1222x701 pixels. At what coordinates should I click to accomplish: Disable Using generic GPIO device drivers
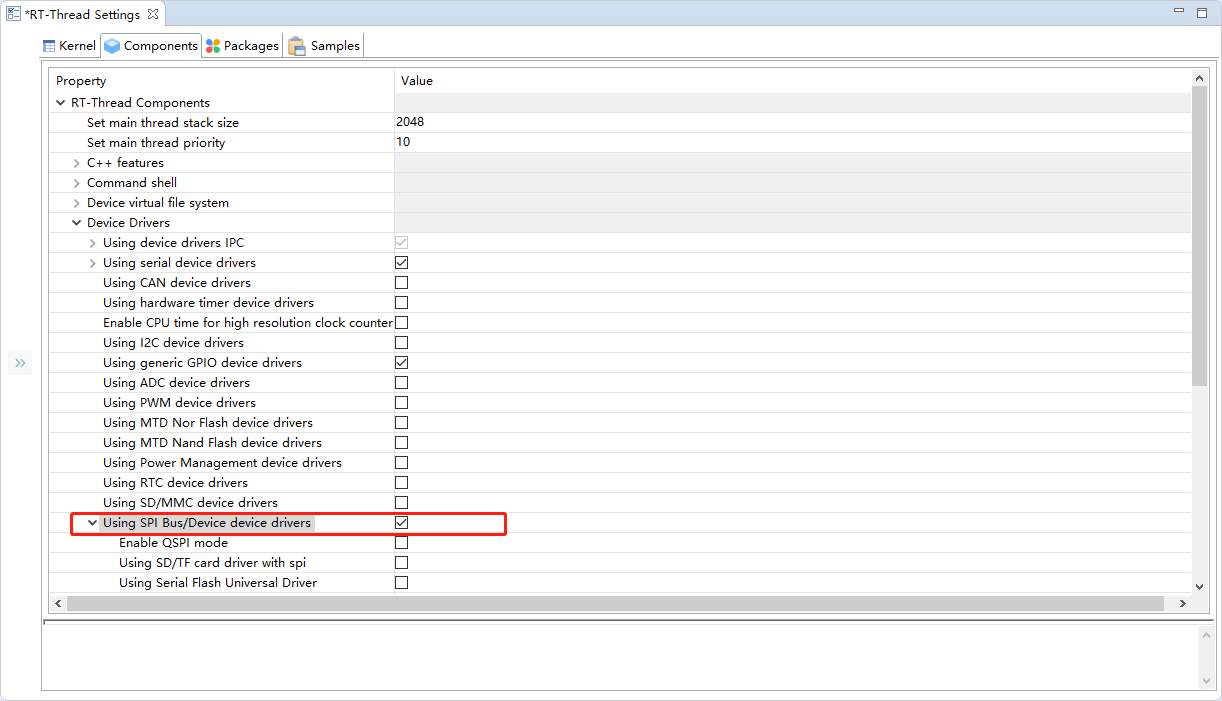[x=401, y=363]
